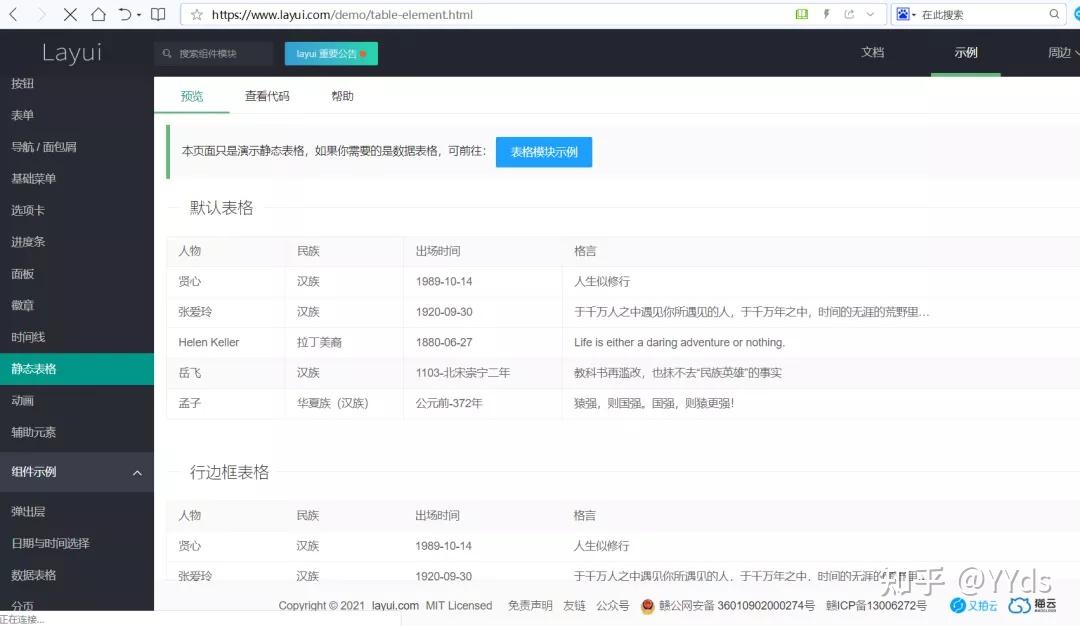Stop page loading with X icon

click(70, 14)
